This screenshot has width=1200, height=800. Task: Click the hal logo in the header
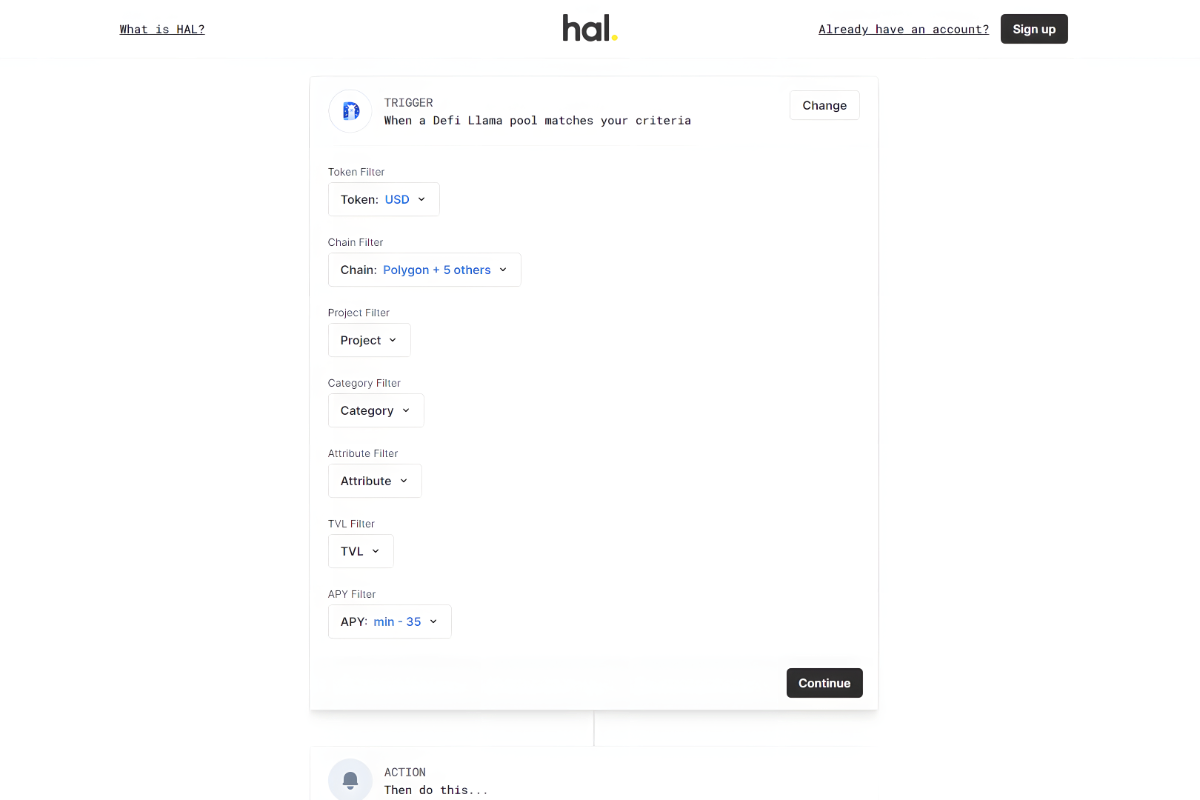point(589,28)
